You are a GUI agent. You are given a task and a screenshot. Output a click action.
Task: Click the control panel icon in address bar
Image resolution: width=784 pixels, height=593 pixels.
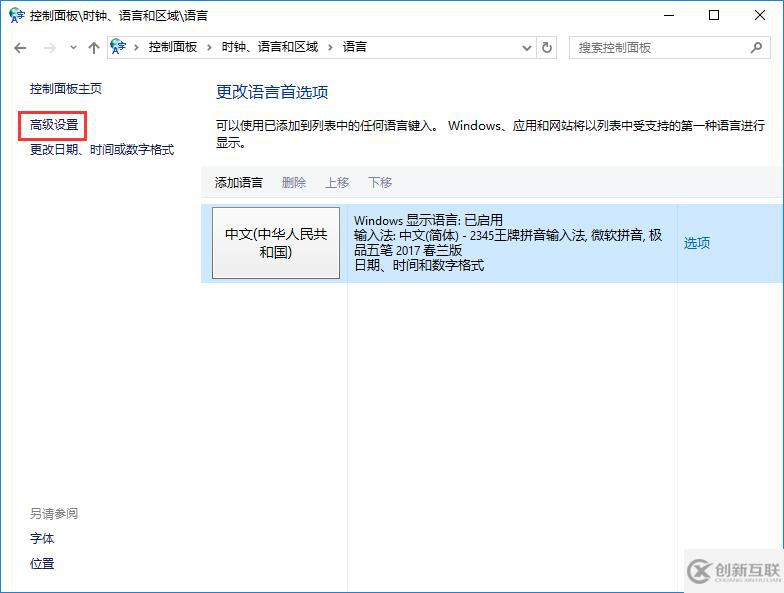point(120,47)
